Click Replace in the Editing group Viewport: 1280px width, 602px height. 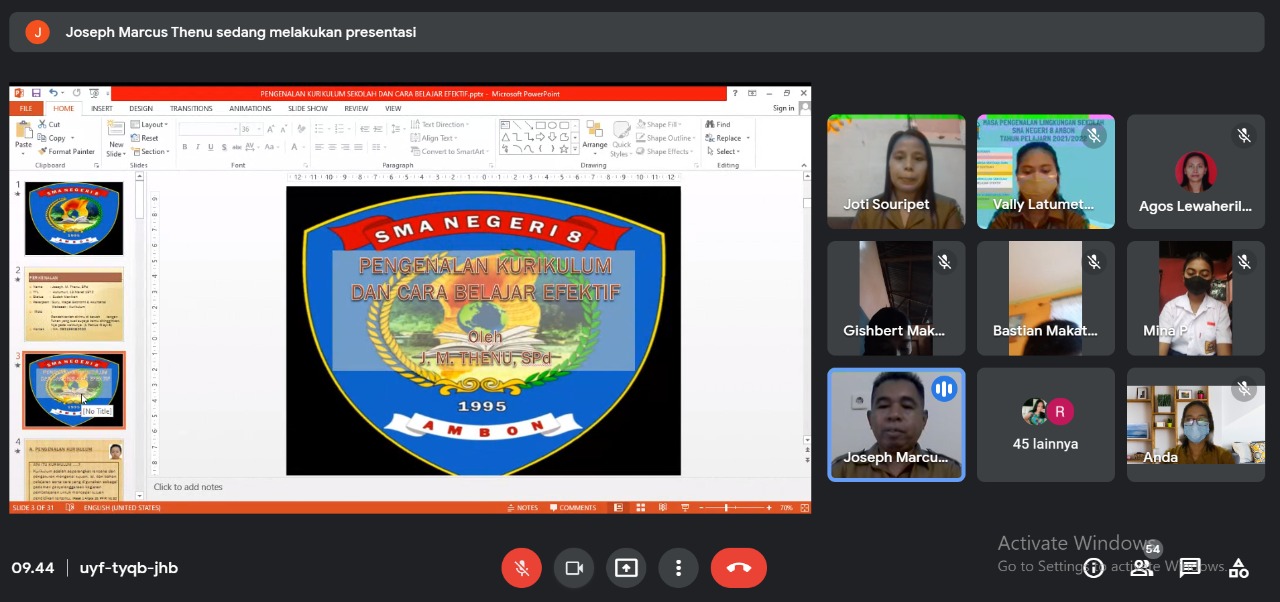(x=727, y=138)
